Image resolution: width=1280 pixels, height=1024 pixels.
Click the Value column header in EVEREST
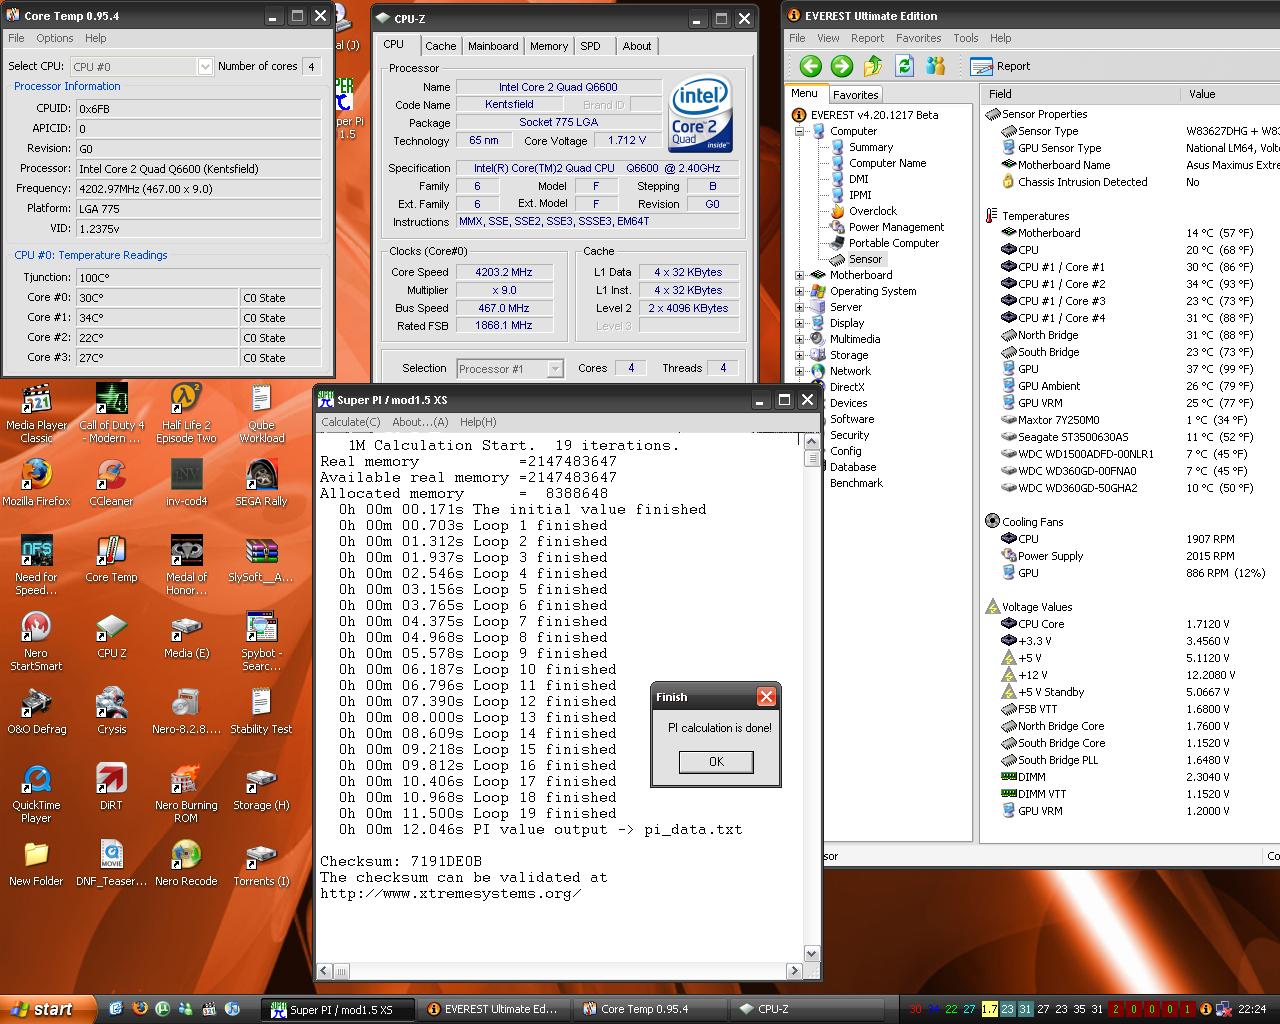click(1230, 94)
